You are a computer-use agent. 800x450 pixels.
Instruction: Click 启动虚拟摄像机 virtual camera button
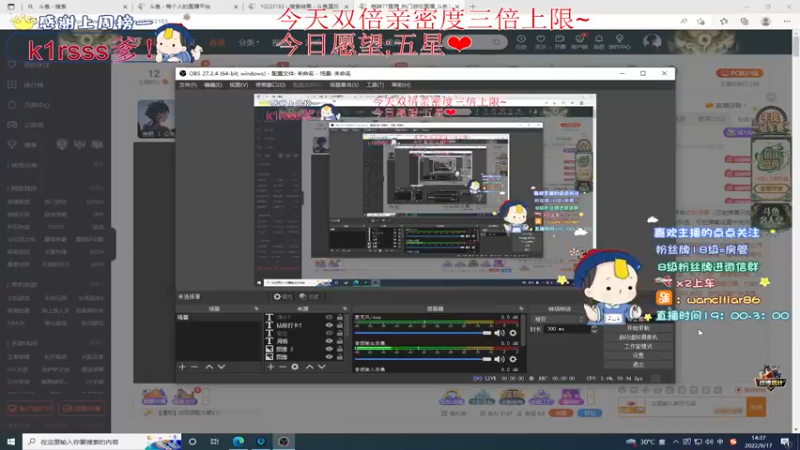tap(638, 337)
